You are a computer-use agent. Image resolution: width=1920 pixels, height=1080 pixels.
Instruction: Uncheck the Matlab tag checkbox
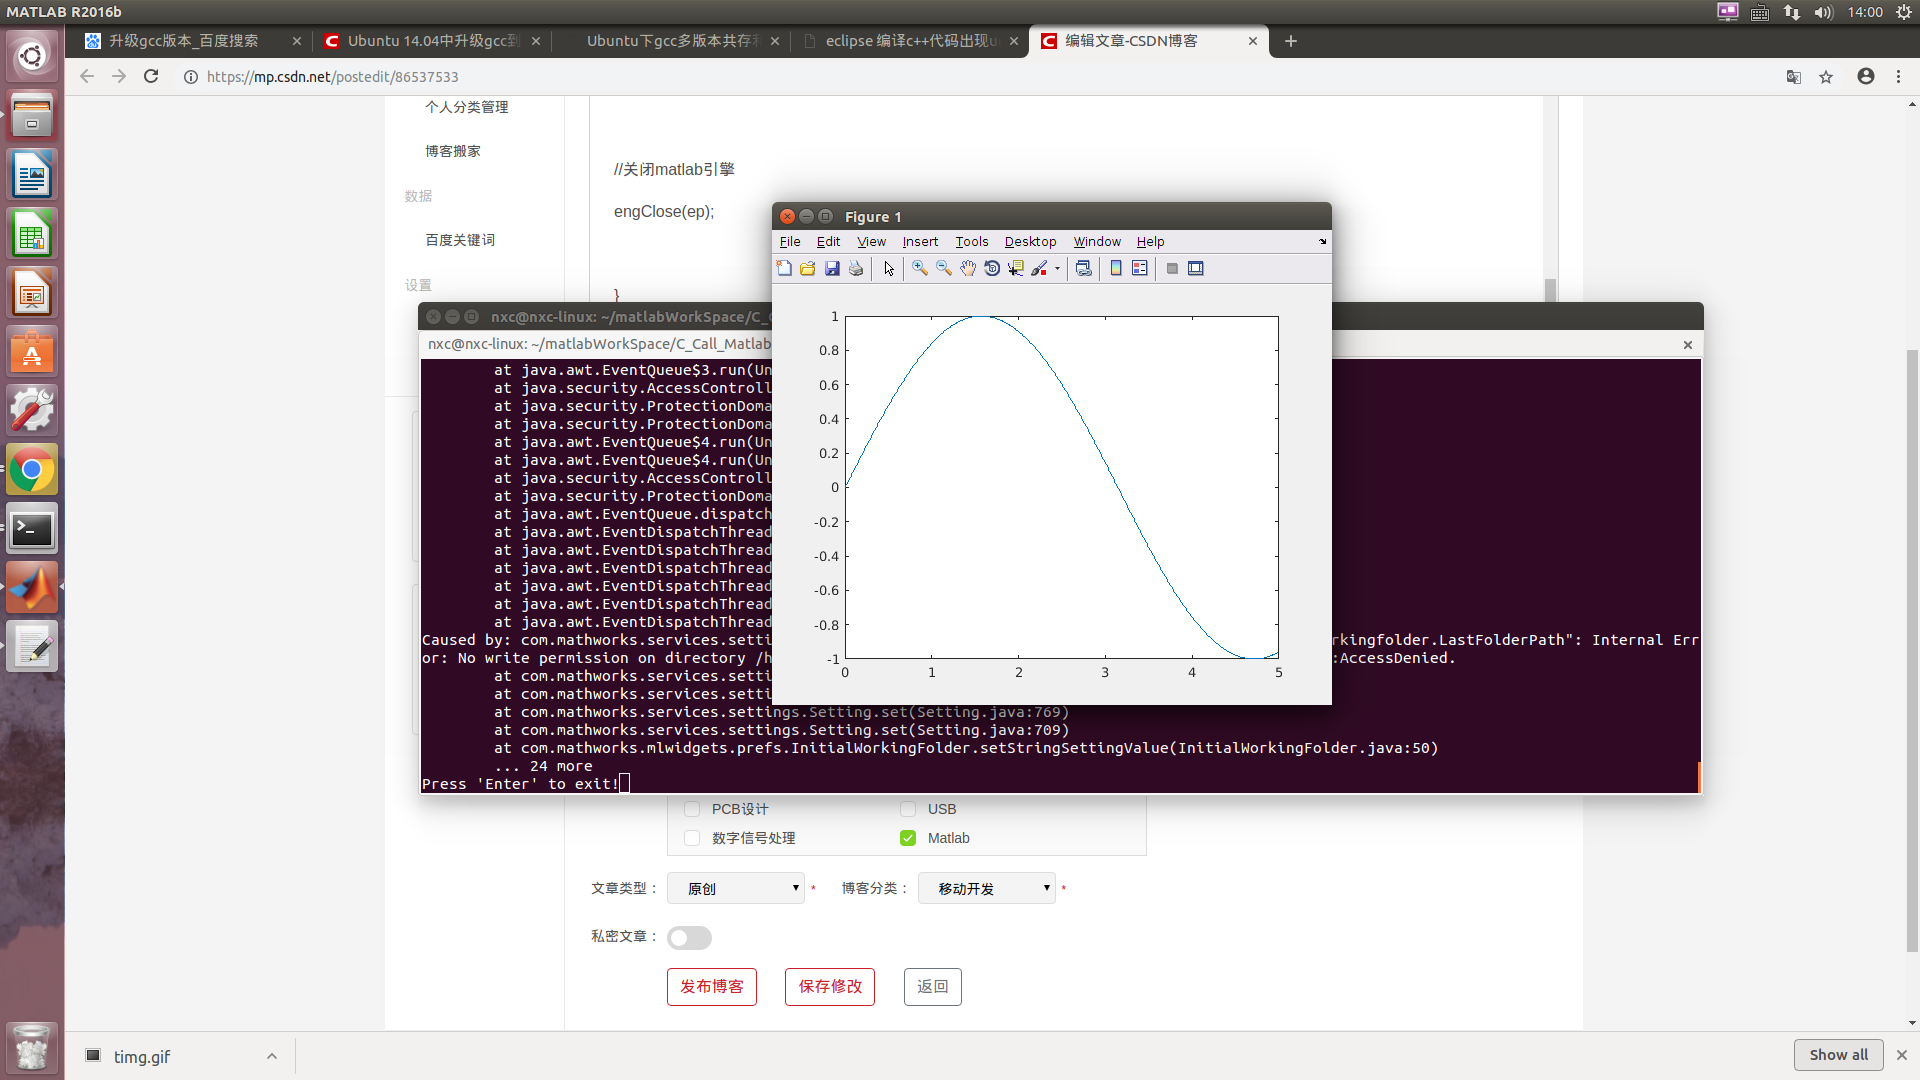tap(908, 838)
